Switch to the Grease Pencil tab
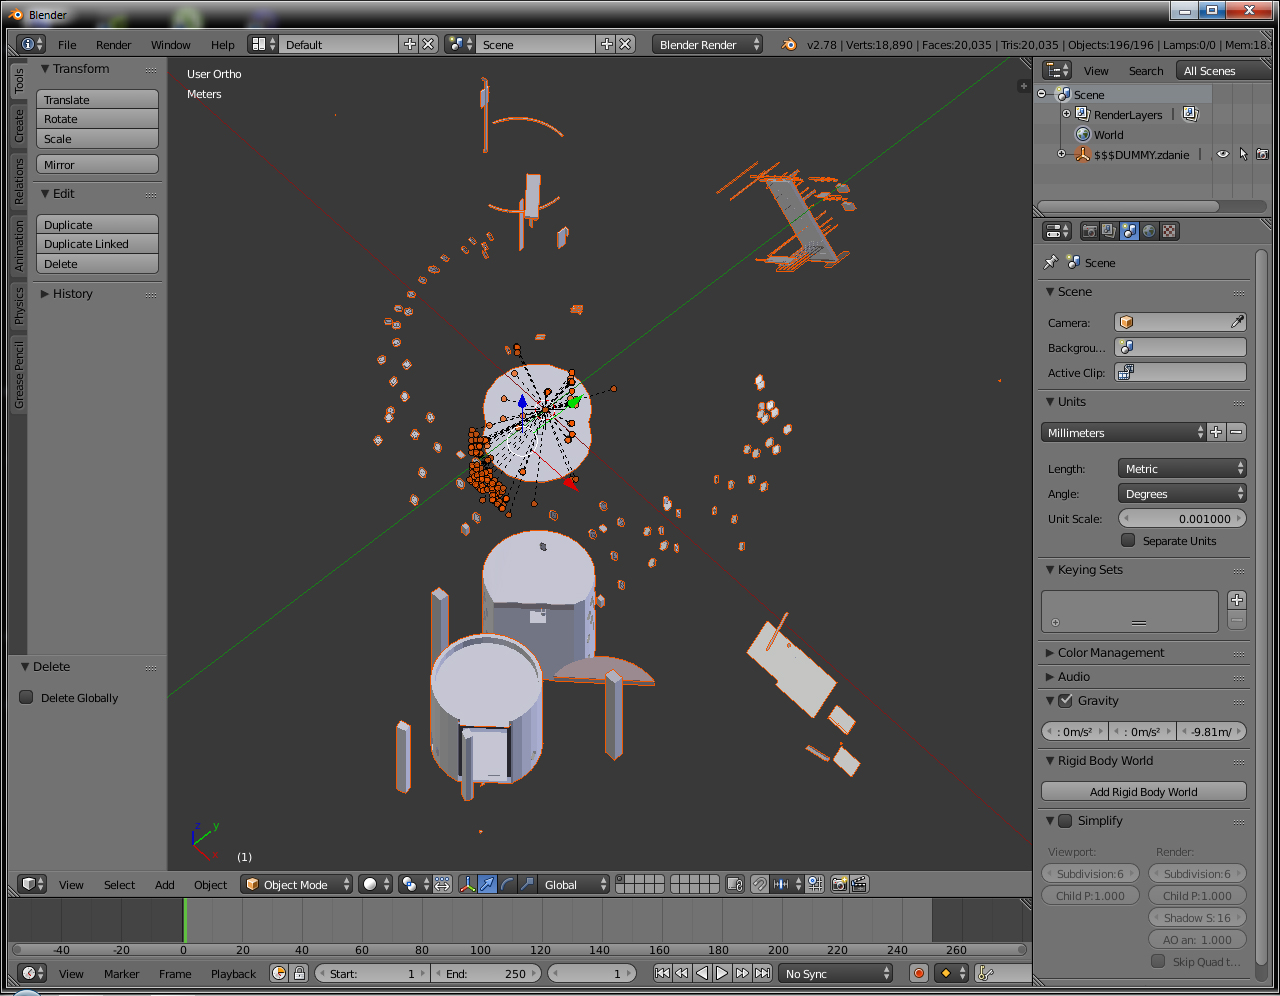Viewport: 1280px width, 996px height. coord(18,374)
